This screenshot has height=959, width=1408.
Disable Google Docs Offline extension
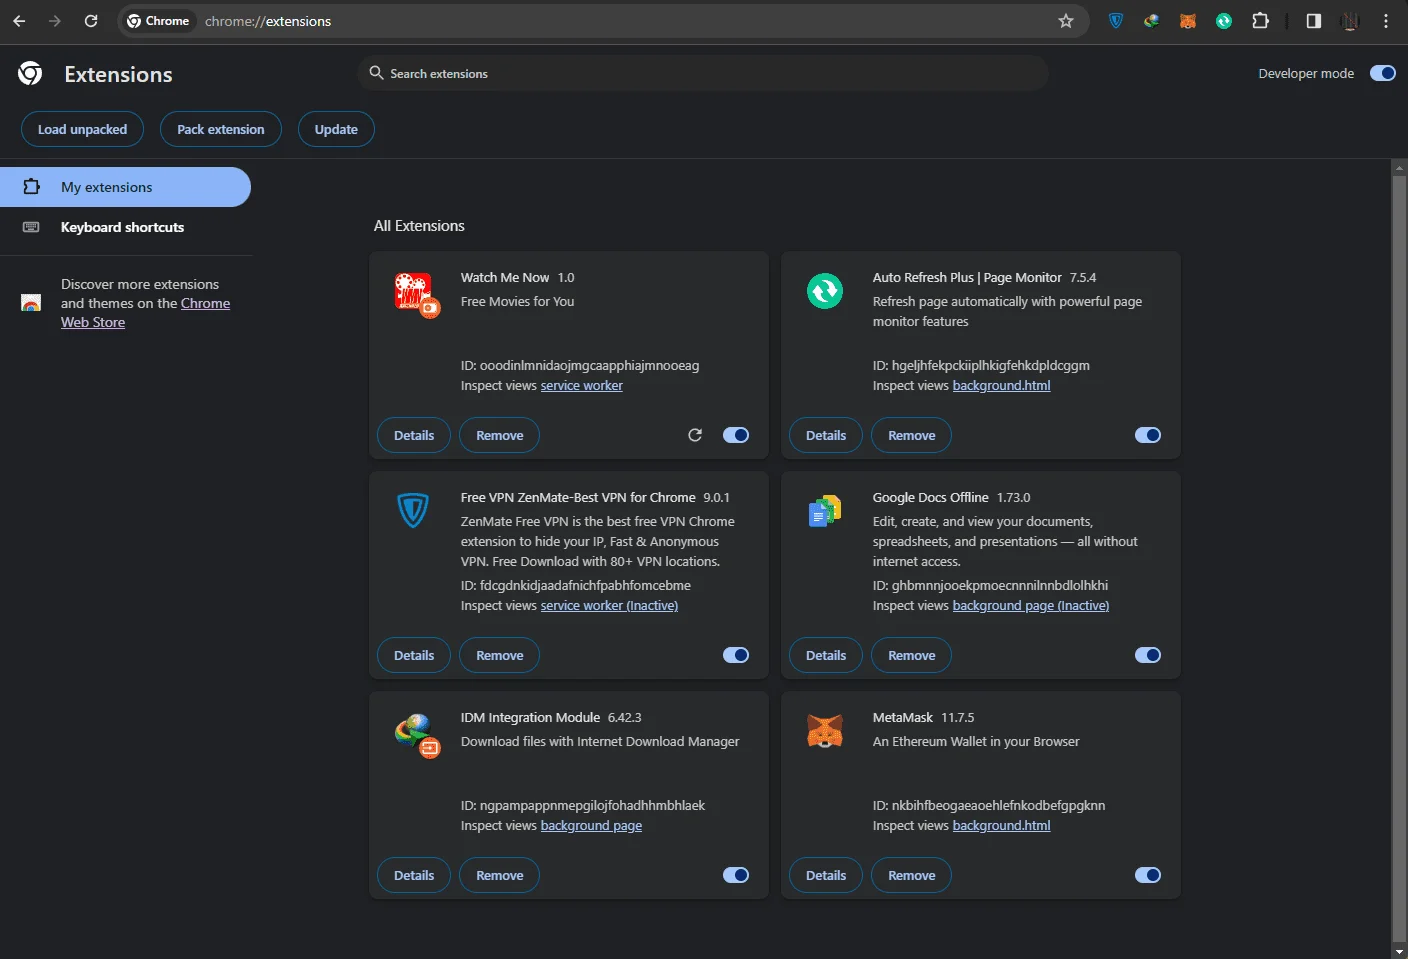[x=1148, y=655]
